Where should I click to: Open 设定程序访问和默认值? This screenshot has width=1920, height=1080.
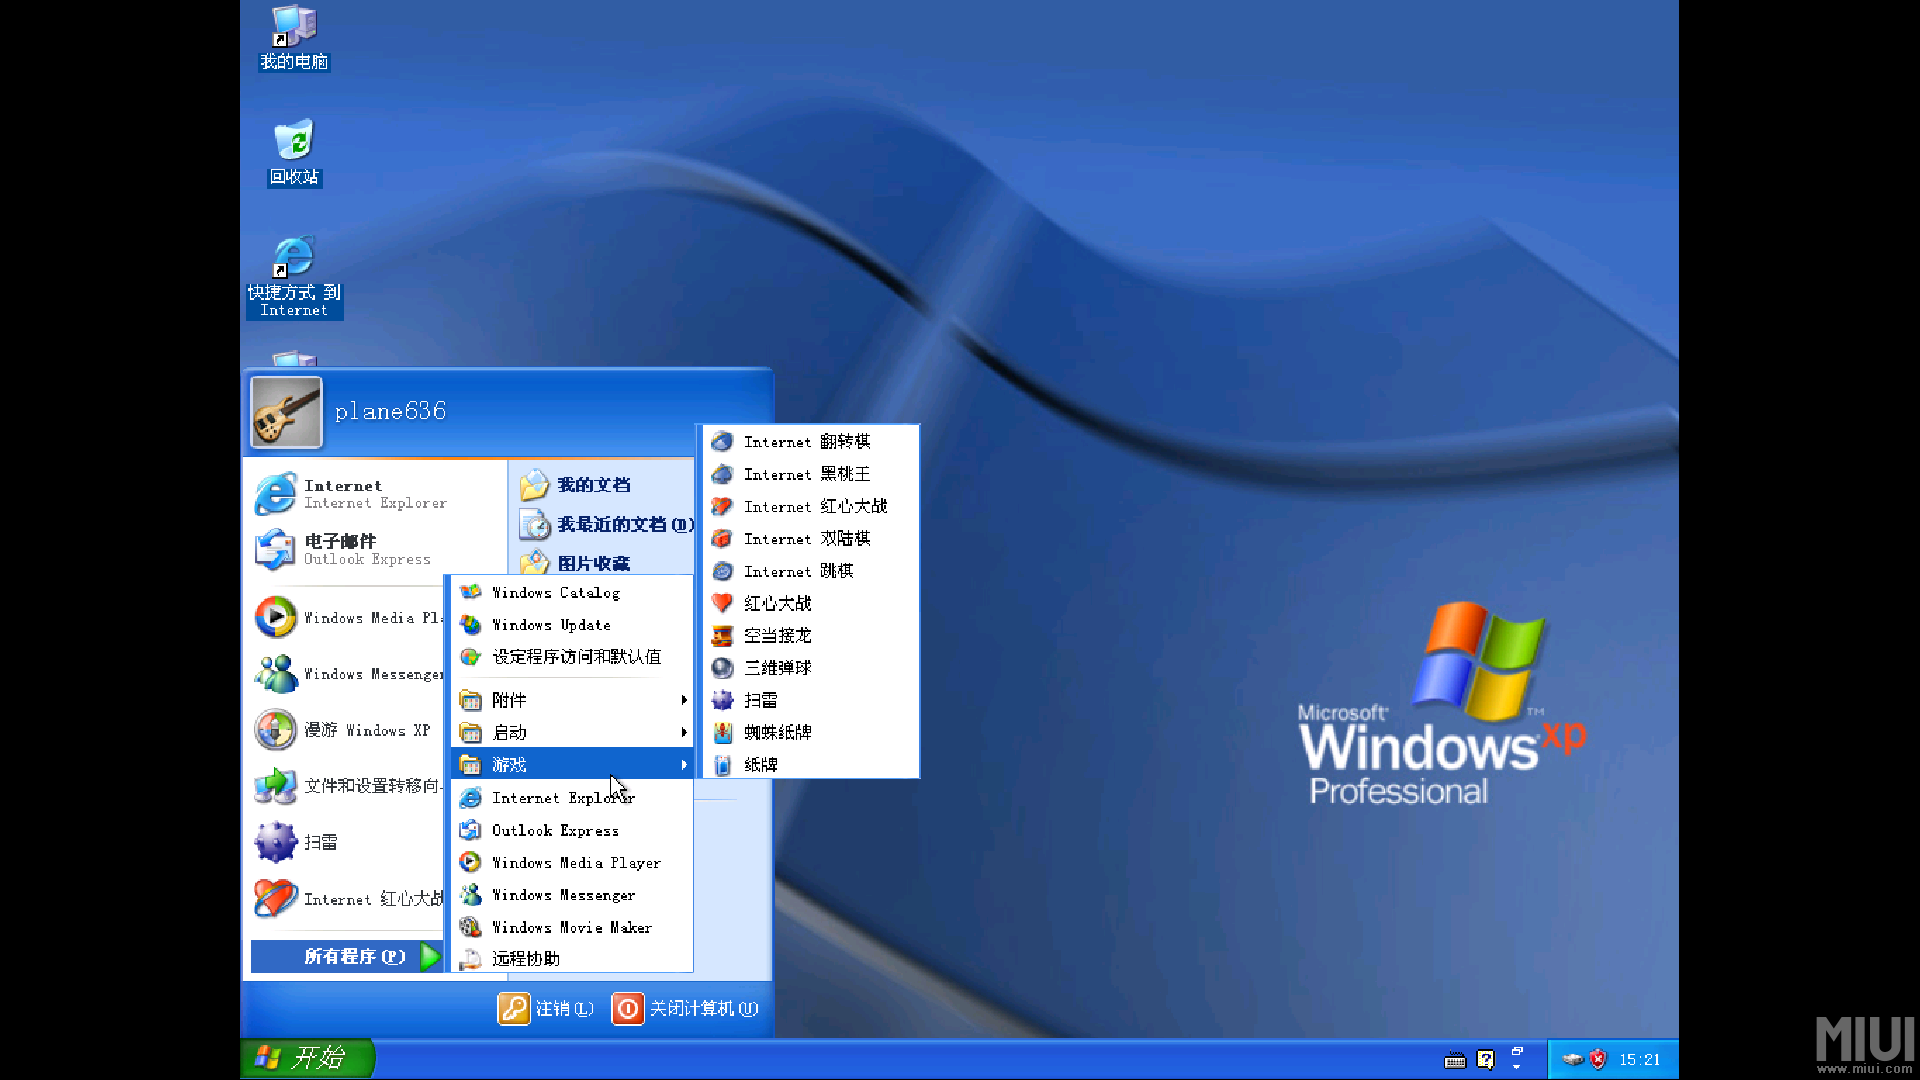point(572,657)
